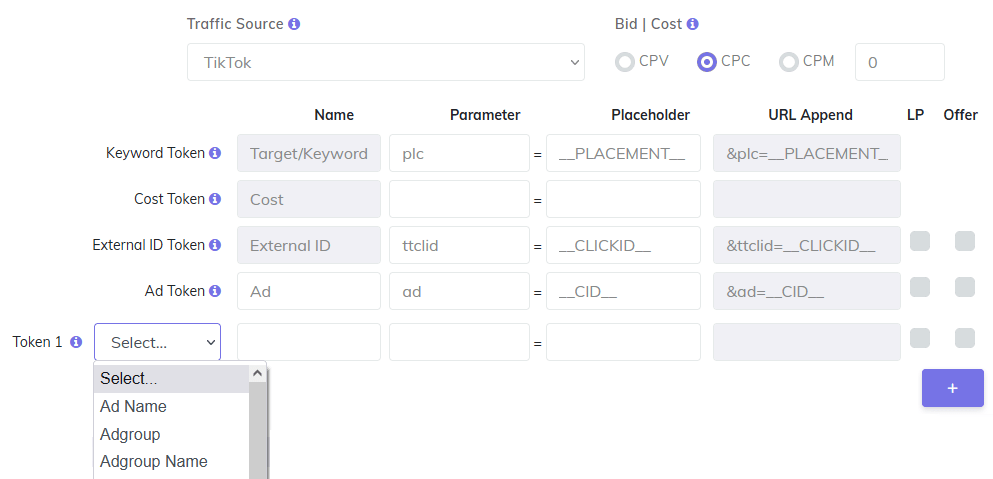Select the CPV radio button
This screenshot has height=479, width=993.
coord(625,62)
